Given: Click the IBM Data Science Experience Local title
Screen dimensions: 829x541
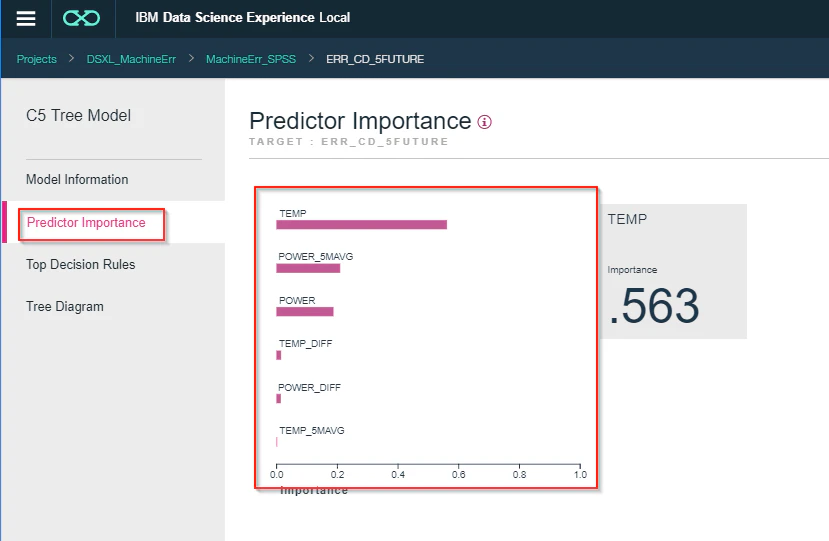Looking at the screenshot, I should pos(243,17).
